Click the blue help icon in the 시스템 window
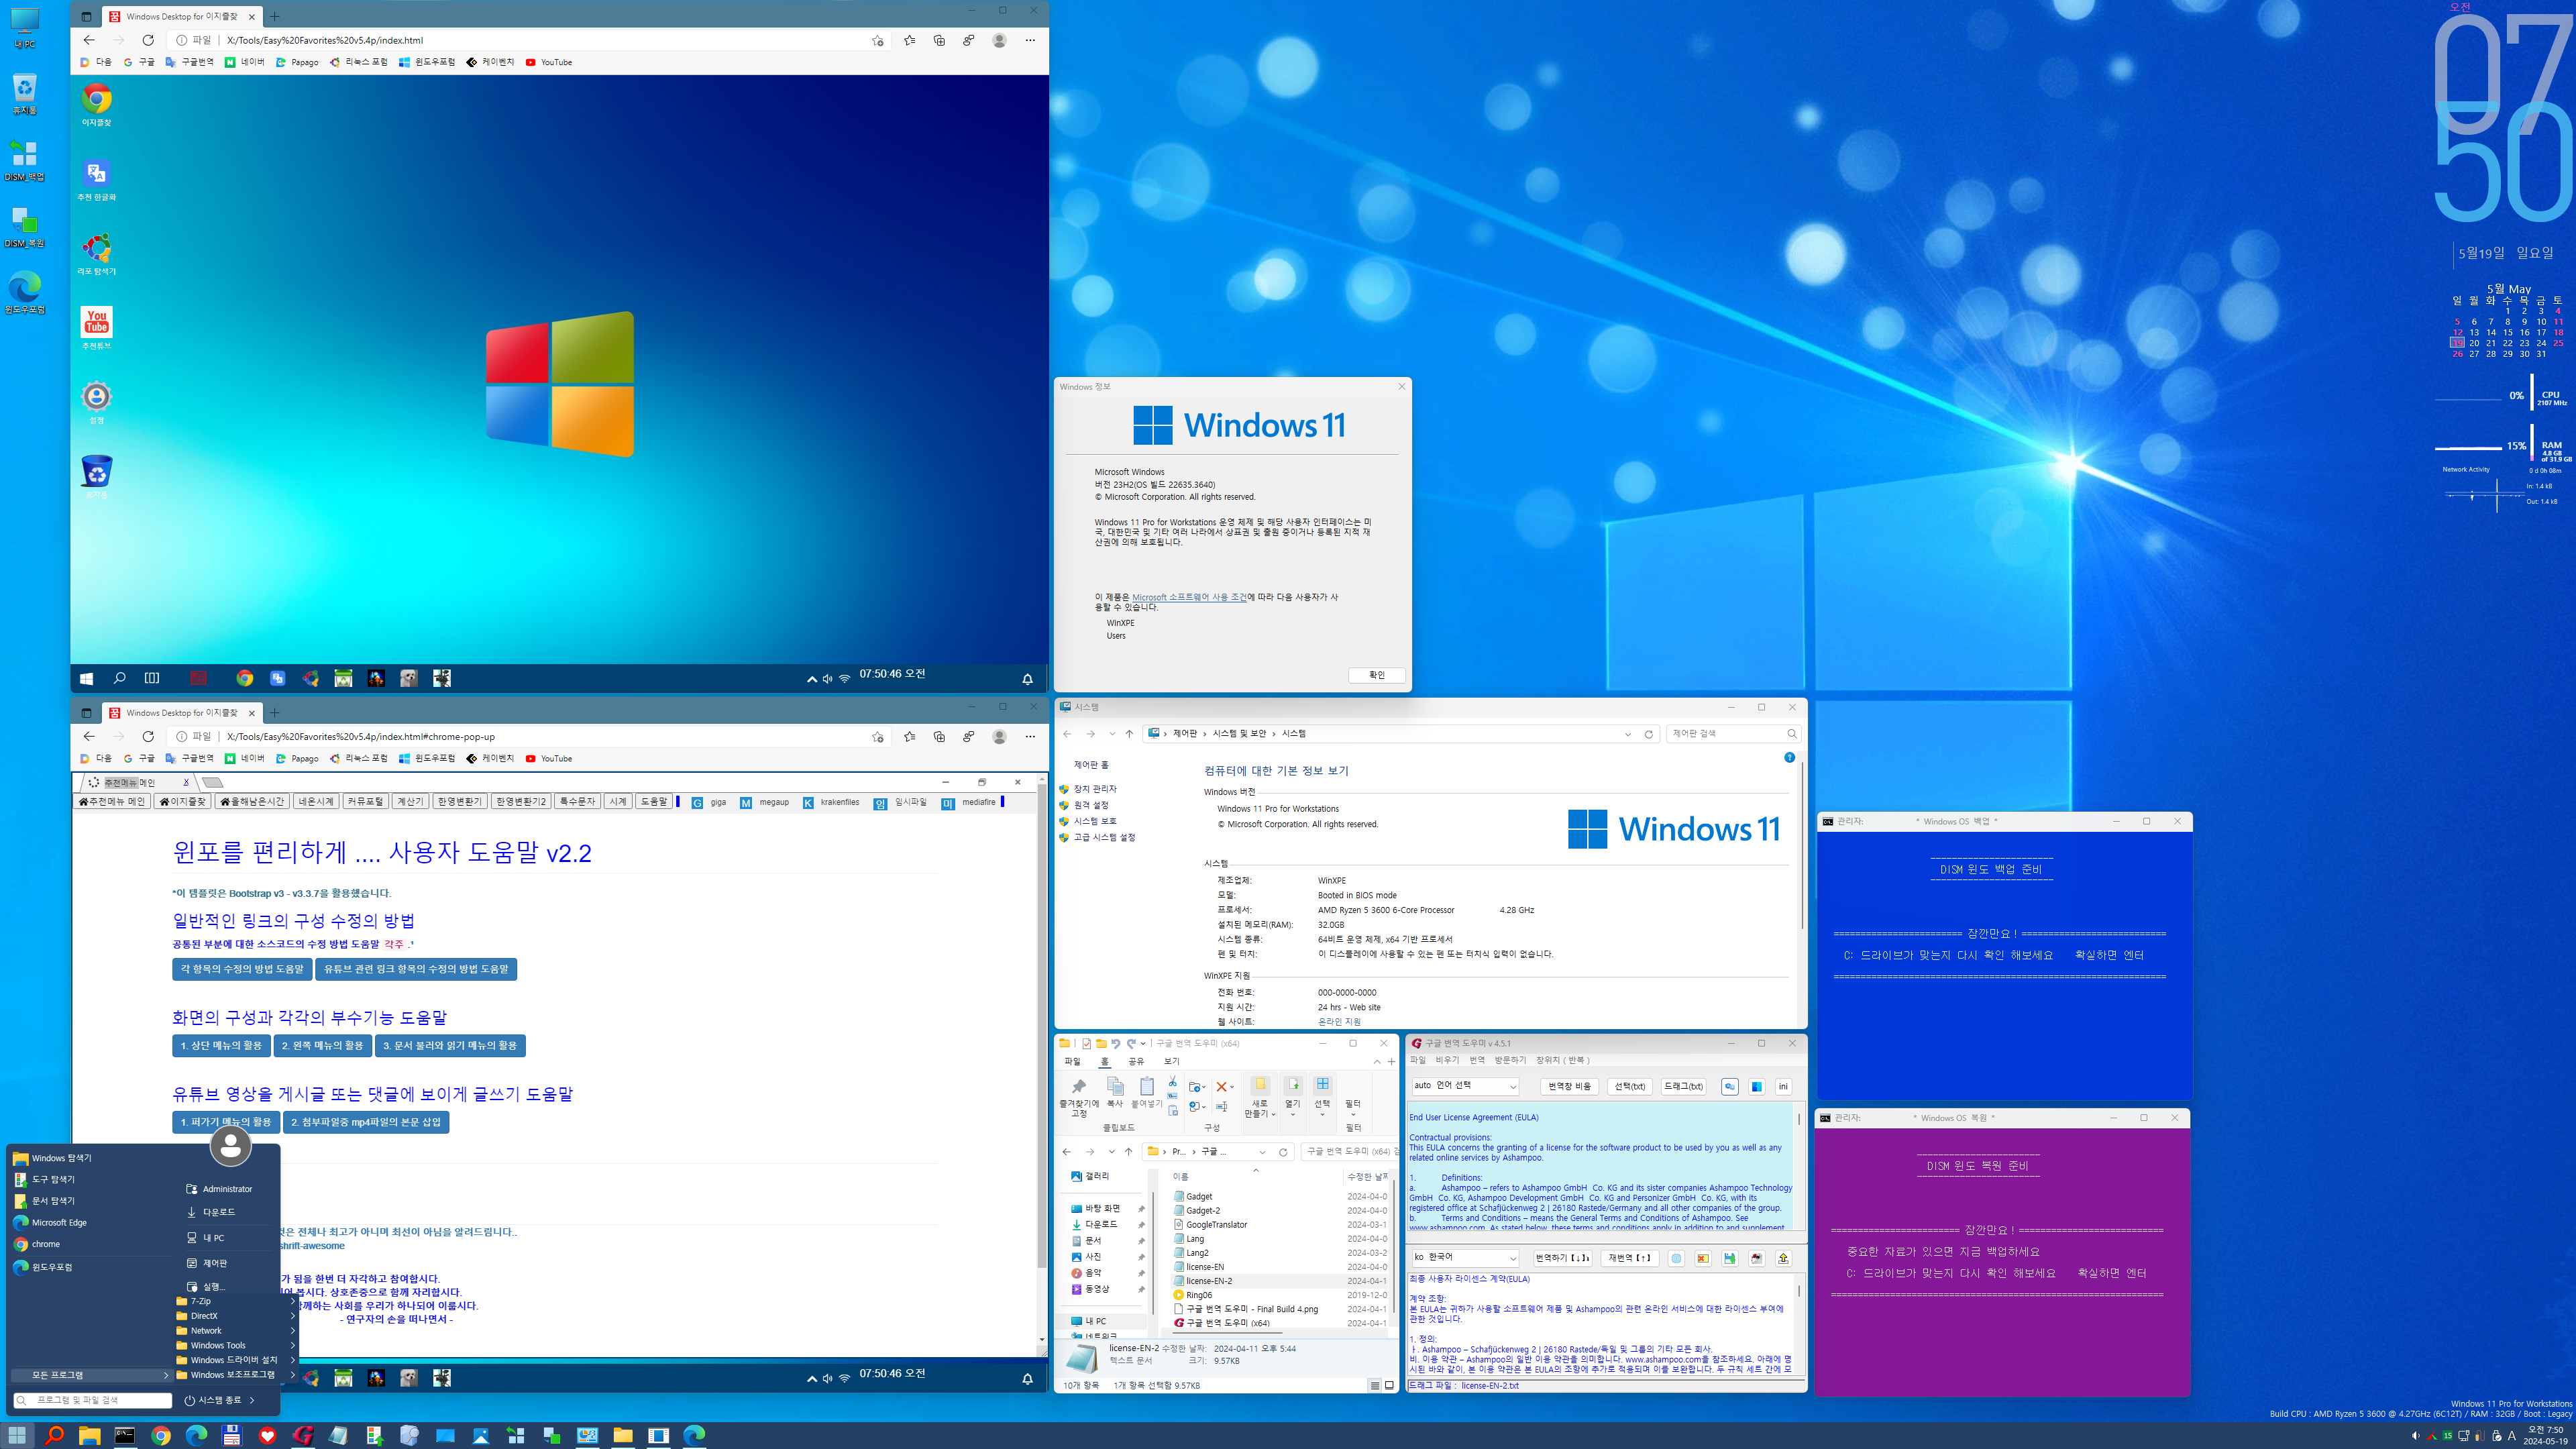This screenshot has height=1449, width=2576. point(1789,757)
